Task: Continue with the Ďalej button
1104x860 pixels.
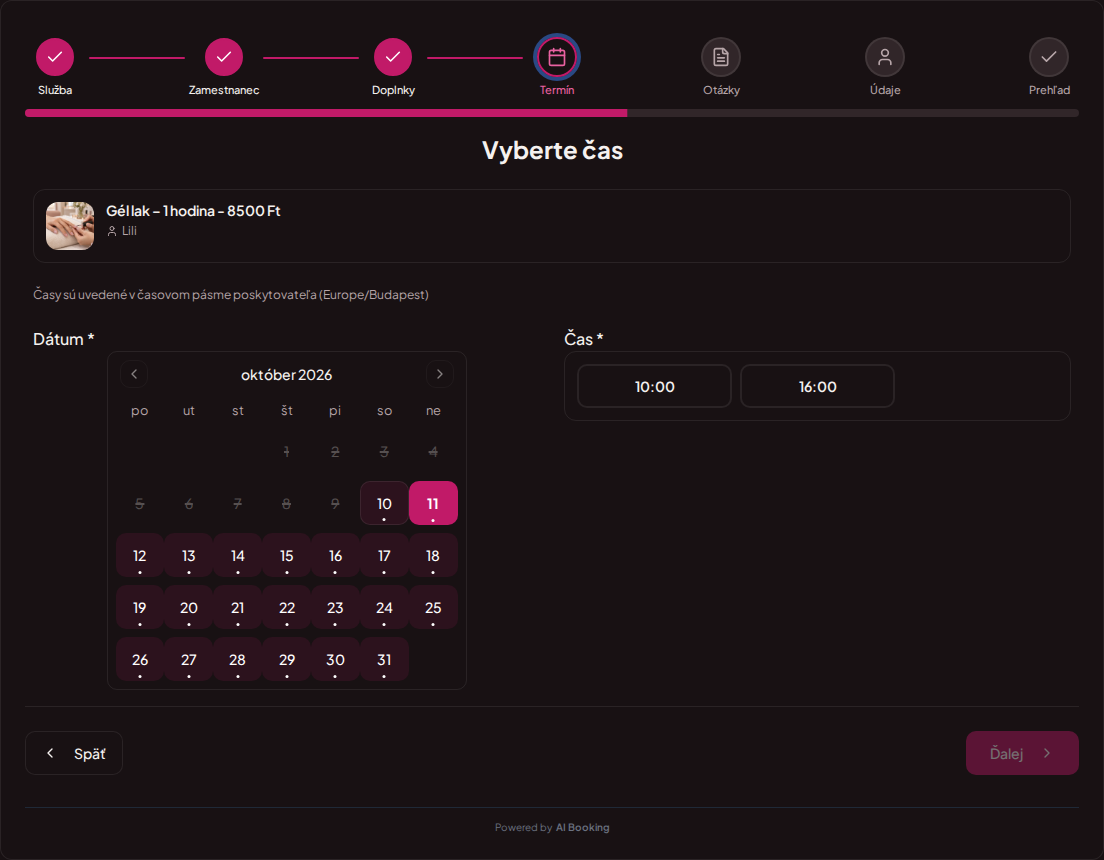Action: point(1022,753)
